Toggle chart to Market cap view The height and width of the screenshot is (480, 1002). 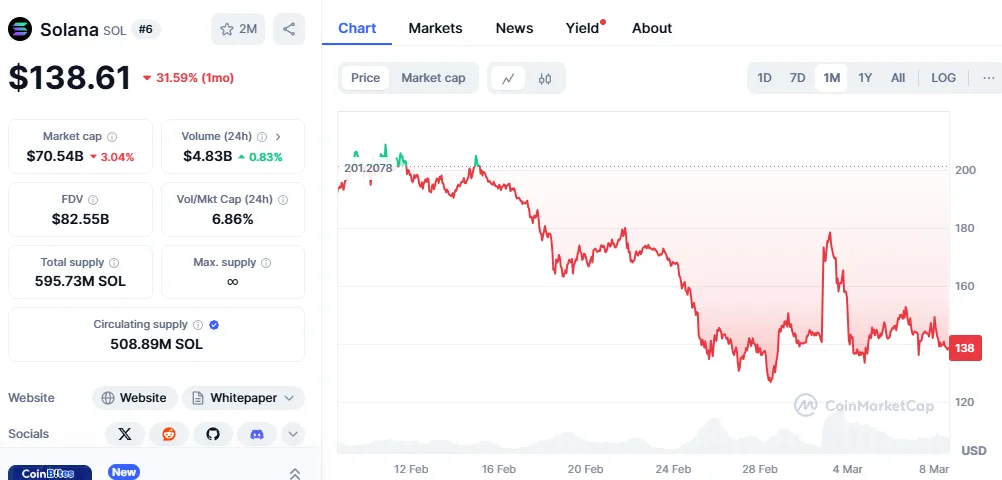433,78
